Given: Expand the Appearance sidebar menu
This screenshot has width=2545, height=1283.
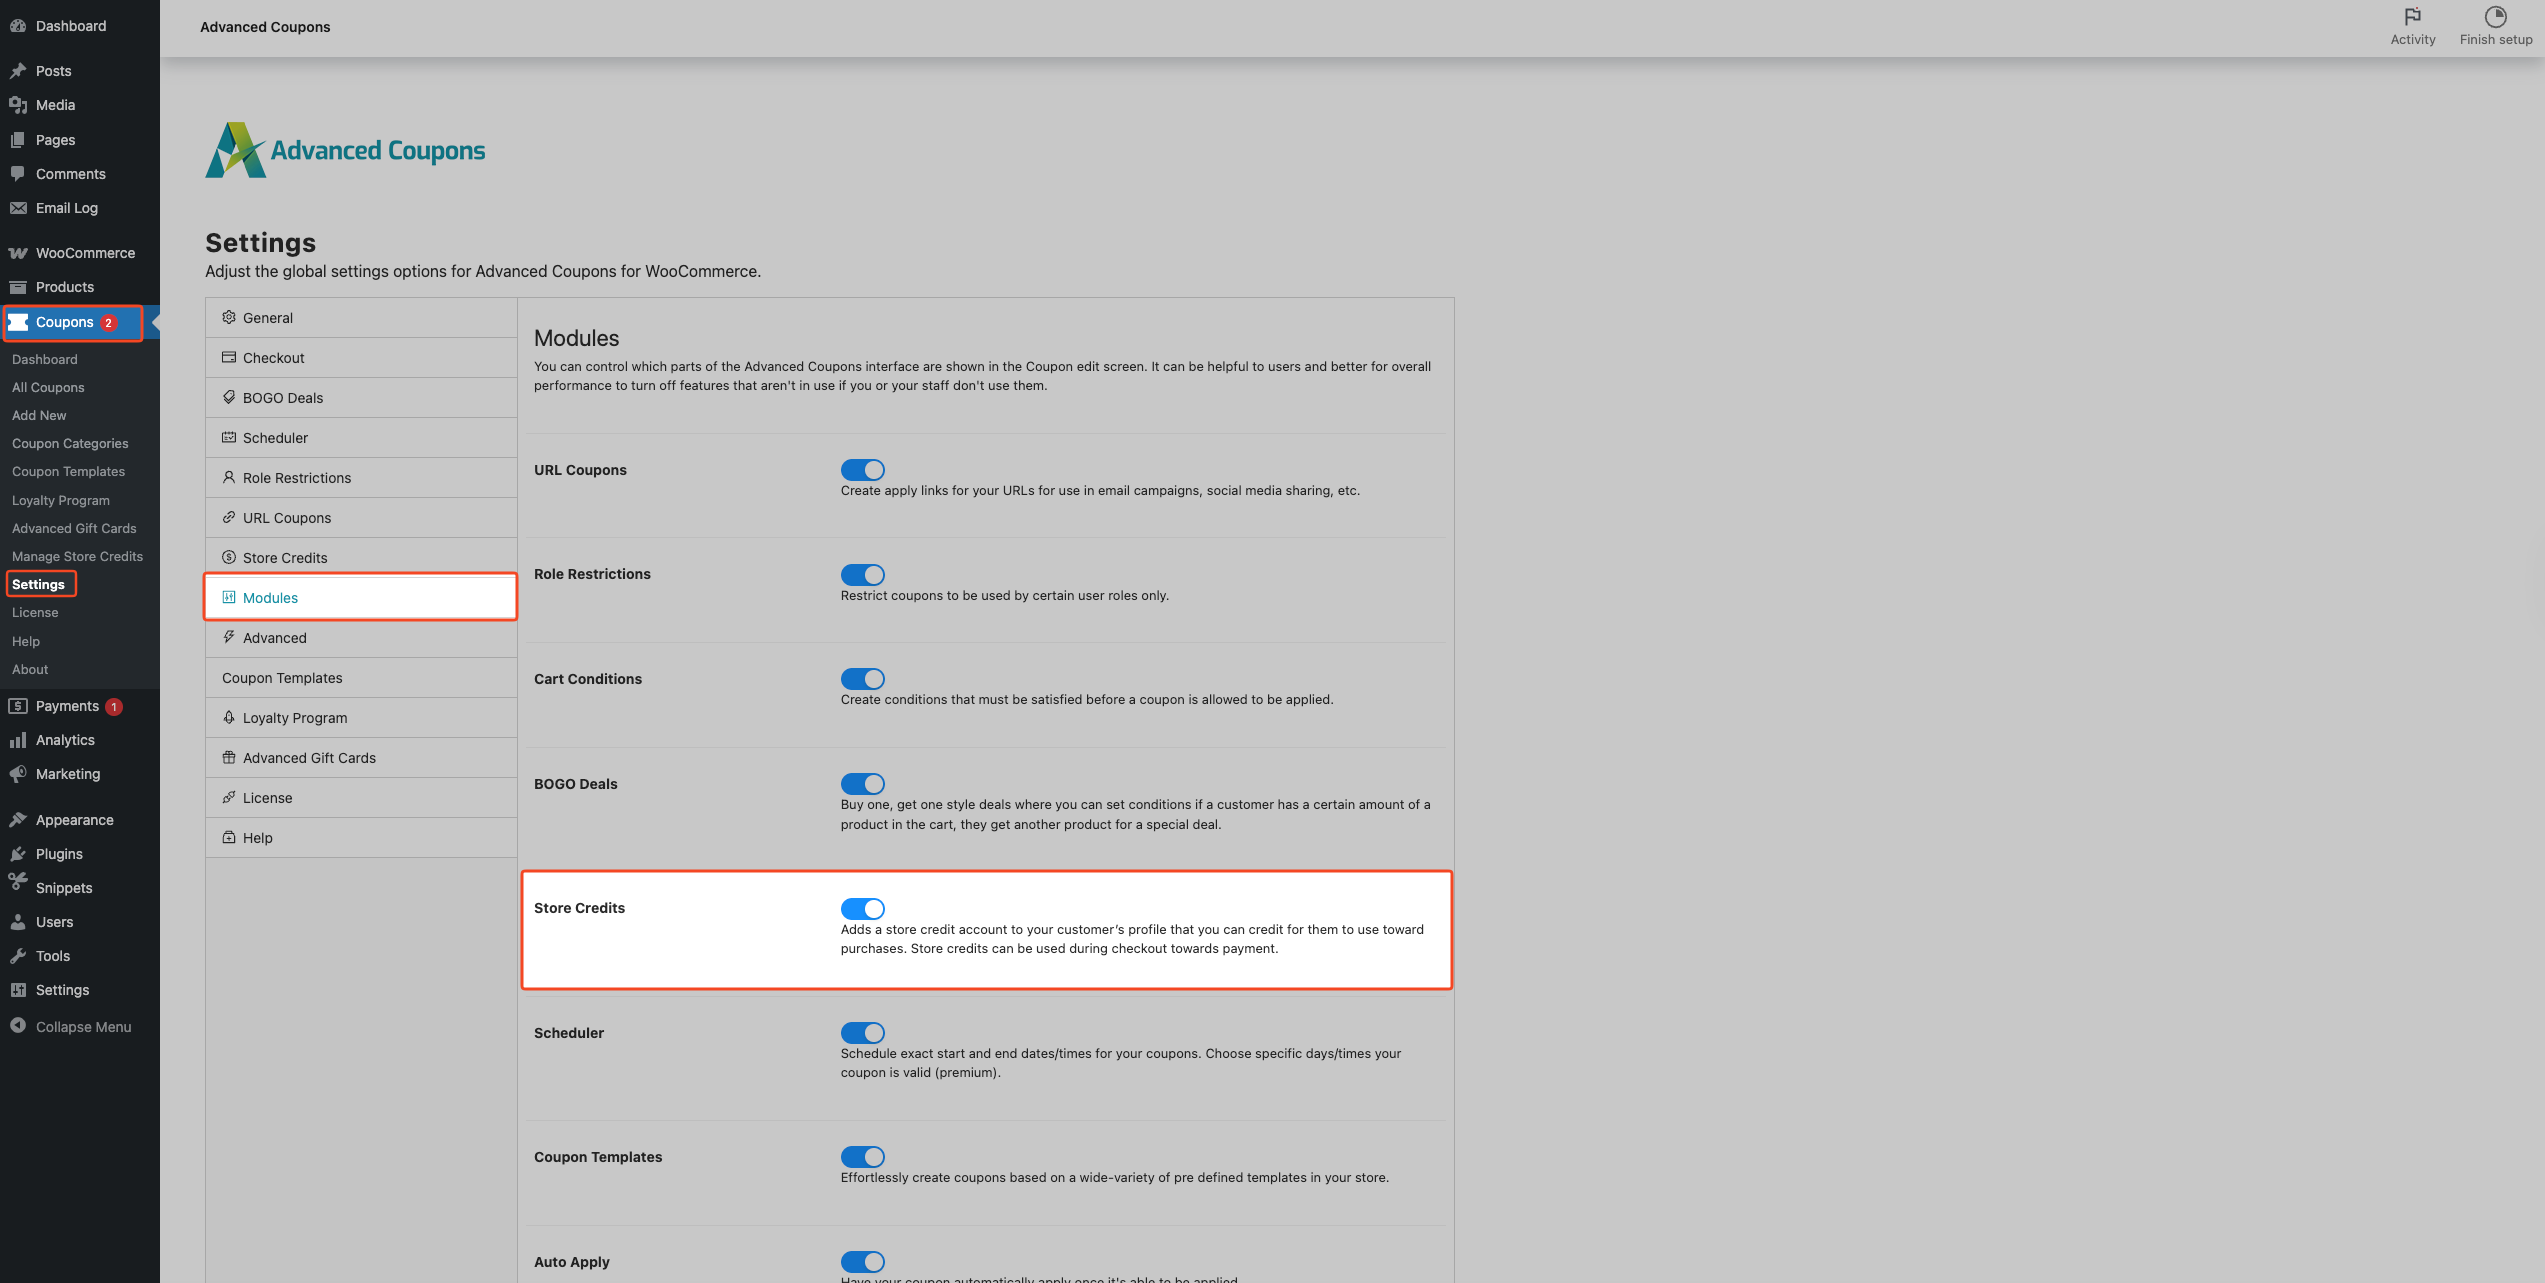Looking at the screenshot, I should click(74, 820).
